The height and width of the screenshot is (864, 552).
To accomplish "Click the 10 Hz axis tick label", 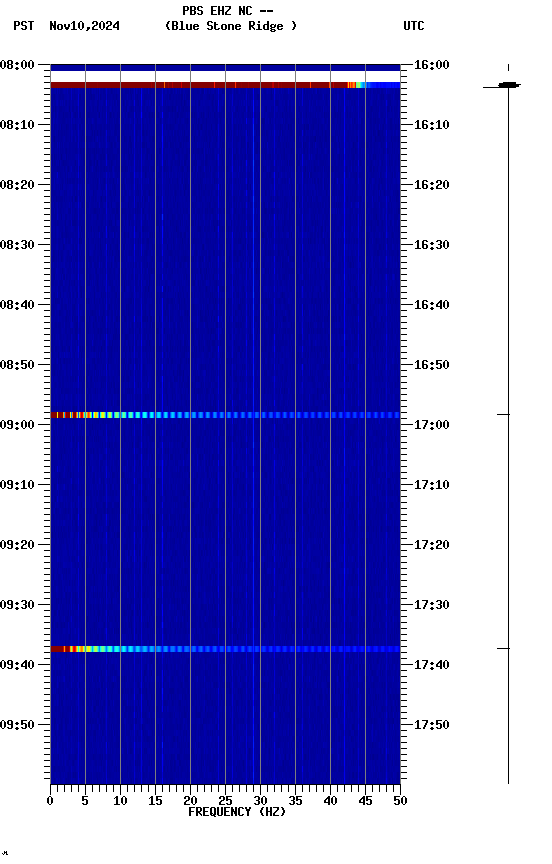I will (120, 801).
